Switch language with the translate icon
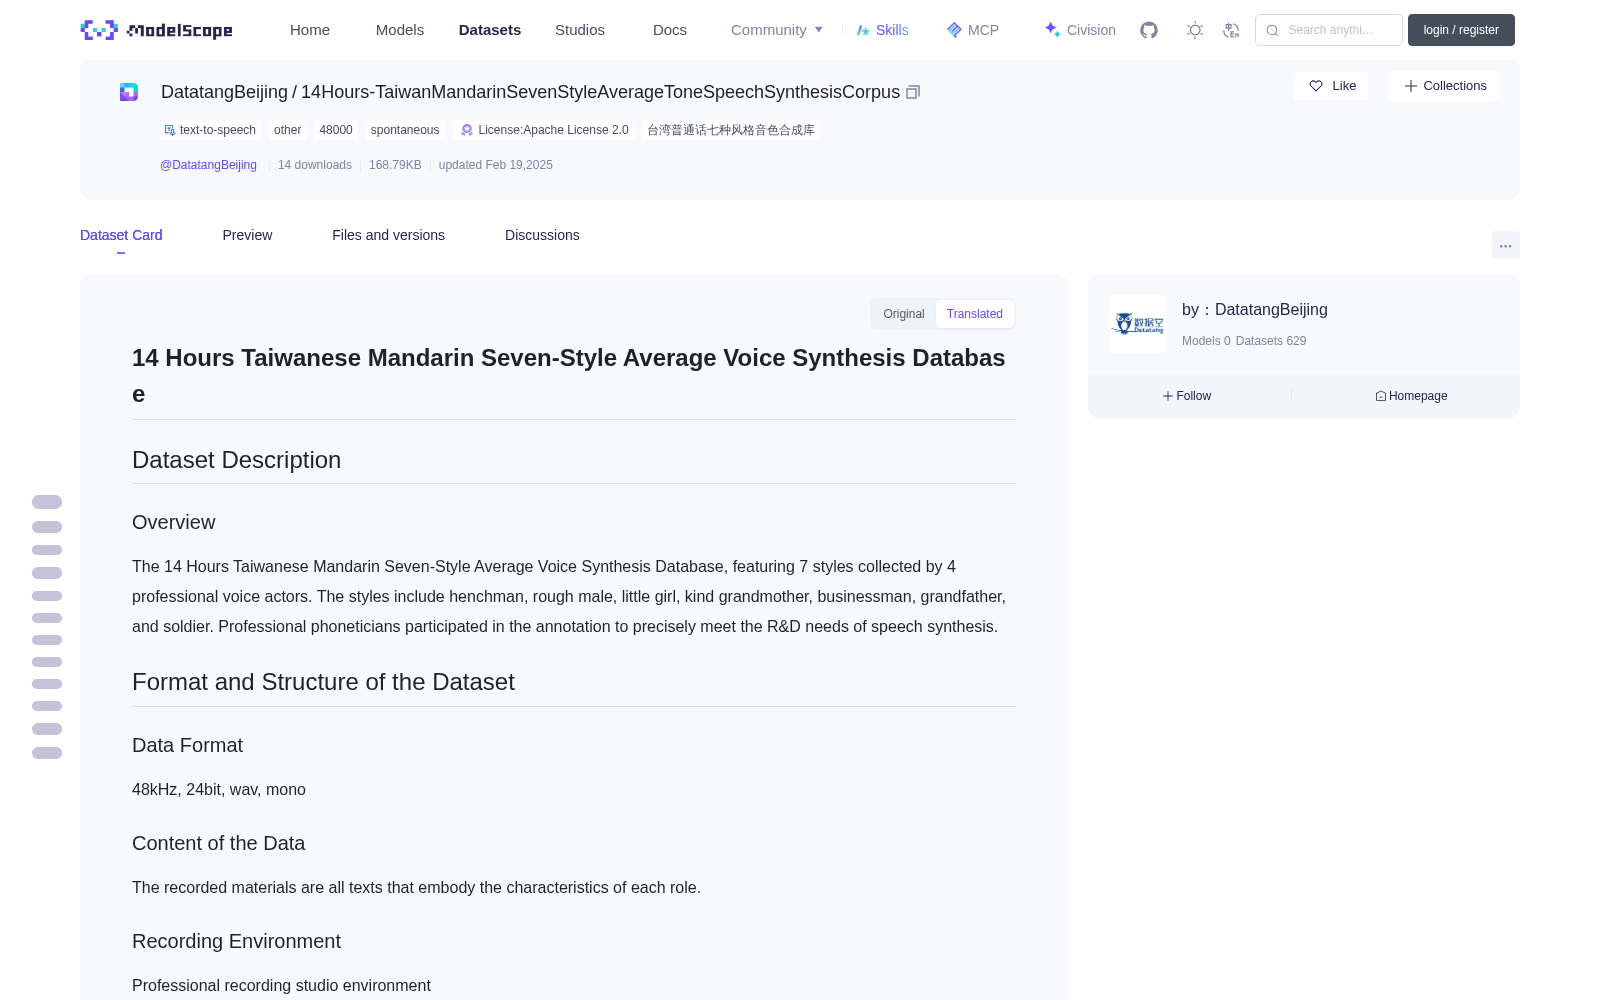1600x1000 pixels. click(1231, 30)
